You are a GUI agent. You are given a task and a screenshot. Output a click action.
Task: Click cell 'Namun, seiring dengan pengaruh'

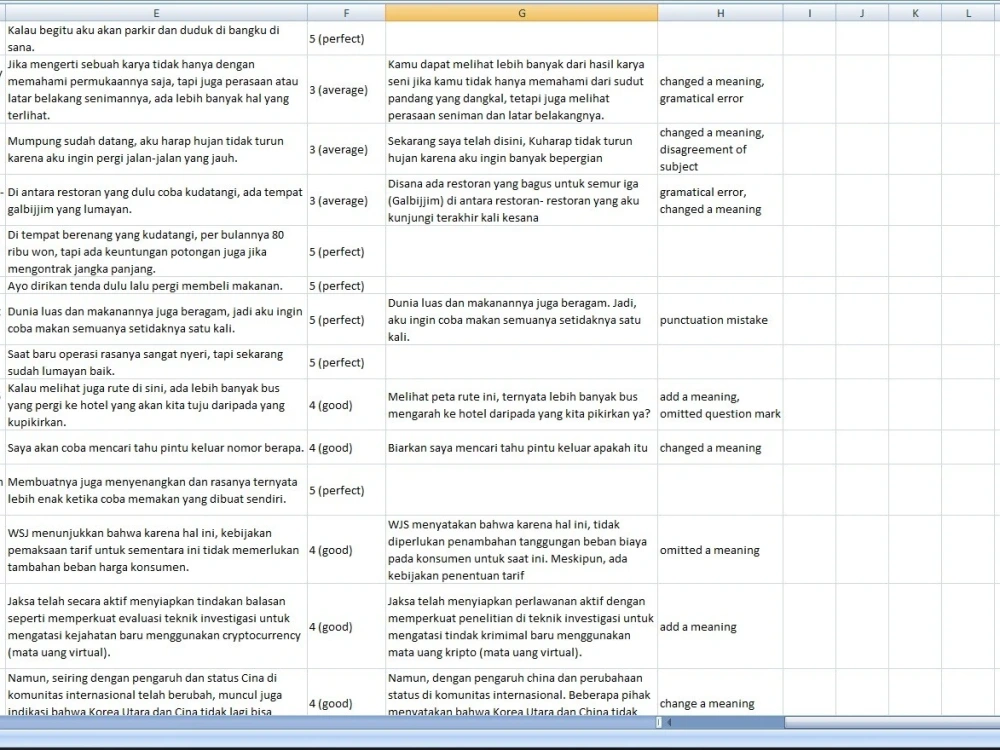pyautogui.click(x=156, y=693)
